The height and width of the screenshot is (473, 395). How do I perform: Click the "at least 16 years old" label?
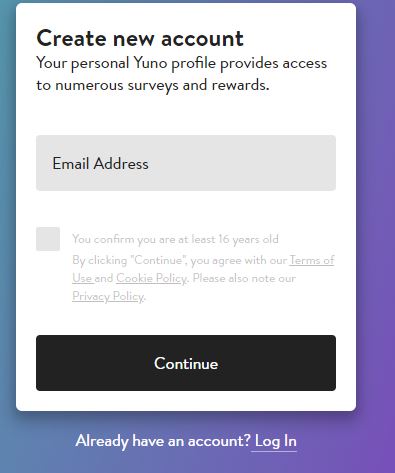pyautogui.click(x=175, y=239)
